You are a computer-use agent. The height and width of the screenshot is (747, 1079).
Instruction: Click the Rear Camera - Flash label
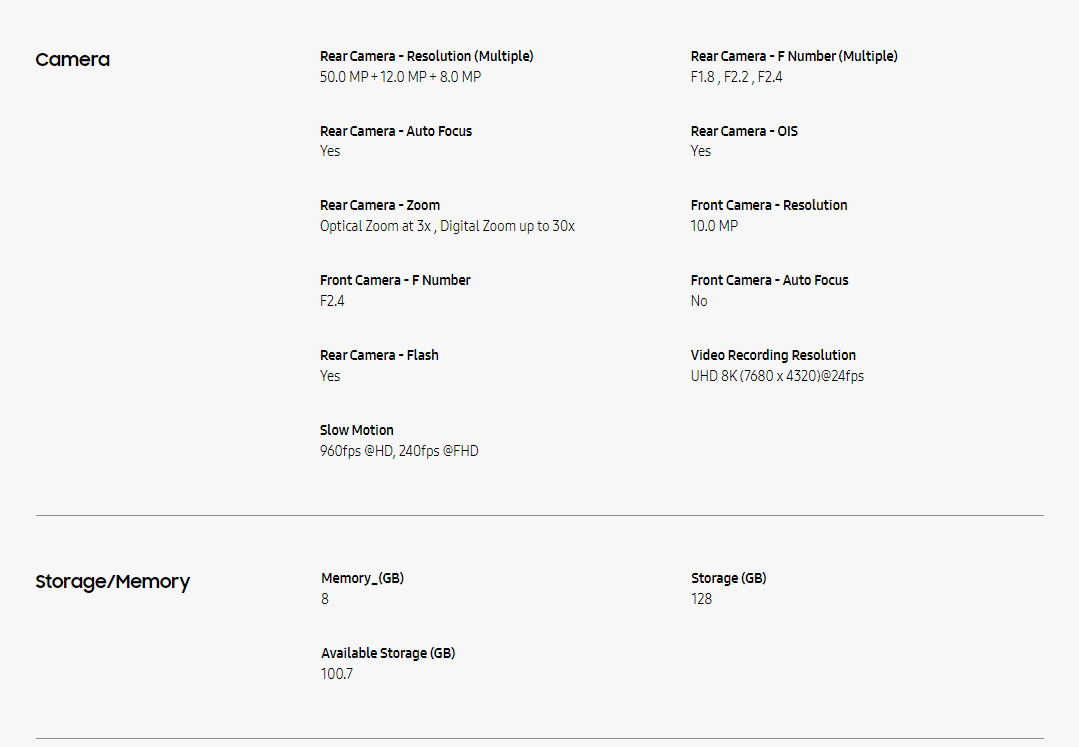(x=379, y=355)
